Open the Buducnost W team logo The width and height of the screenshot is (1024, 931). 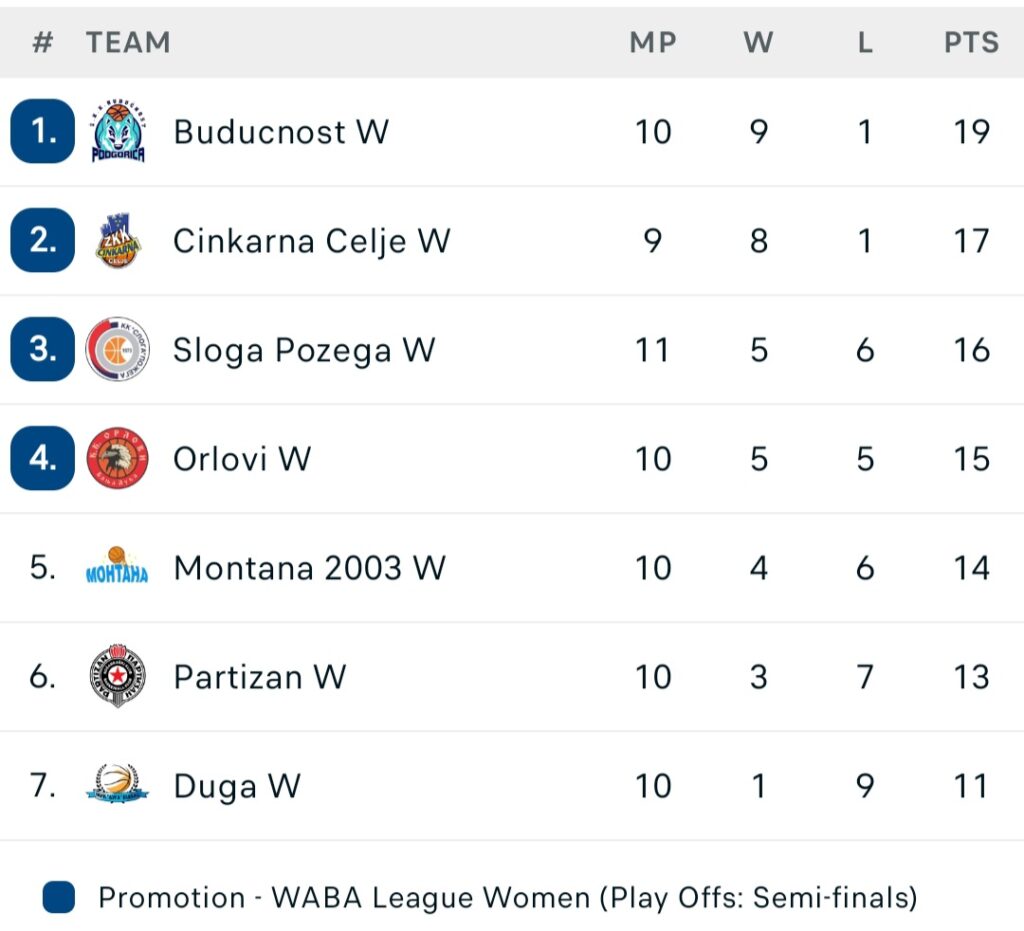(118, 131)
